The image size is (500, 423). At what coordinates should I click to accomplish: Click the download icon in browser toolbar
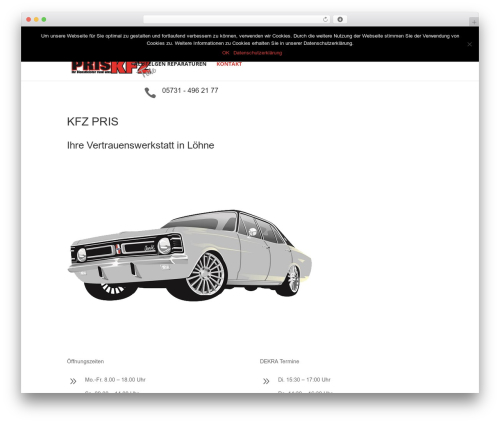tap(340, 19)
